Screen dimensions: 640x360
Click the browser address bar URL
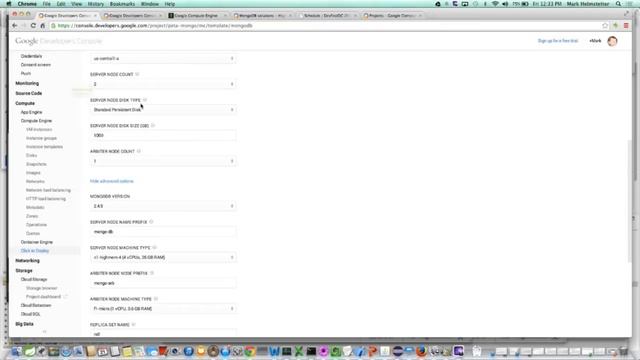156,26
